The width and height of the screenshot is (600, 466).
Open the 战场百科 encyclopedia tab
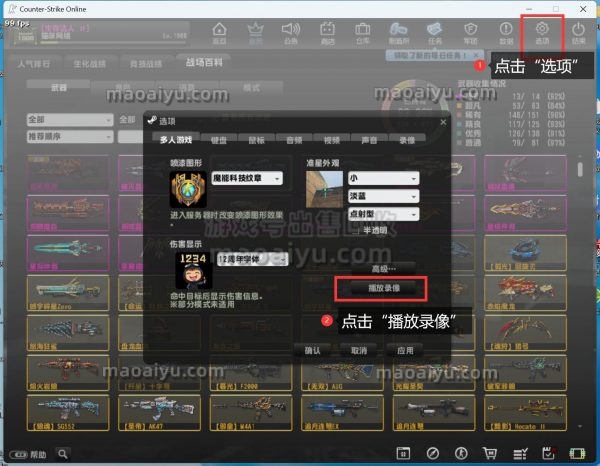pyautogui.click(x=204, y=62)
